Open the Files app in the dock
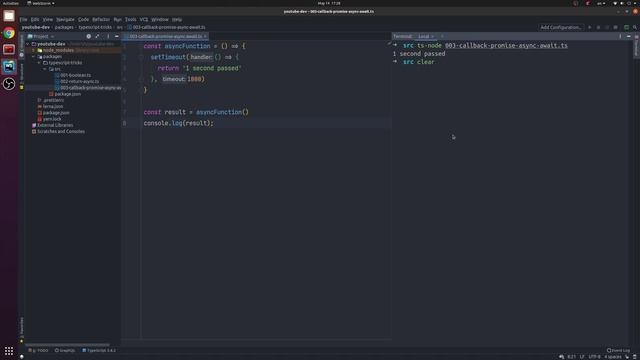Viewport: 640px width, 360px height. [x=9, y=16]
